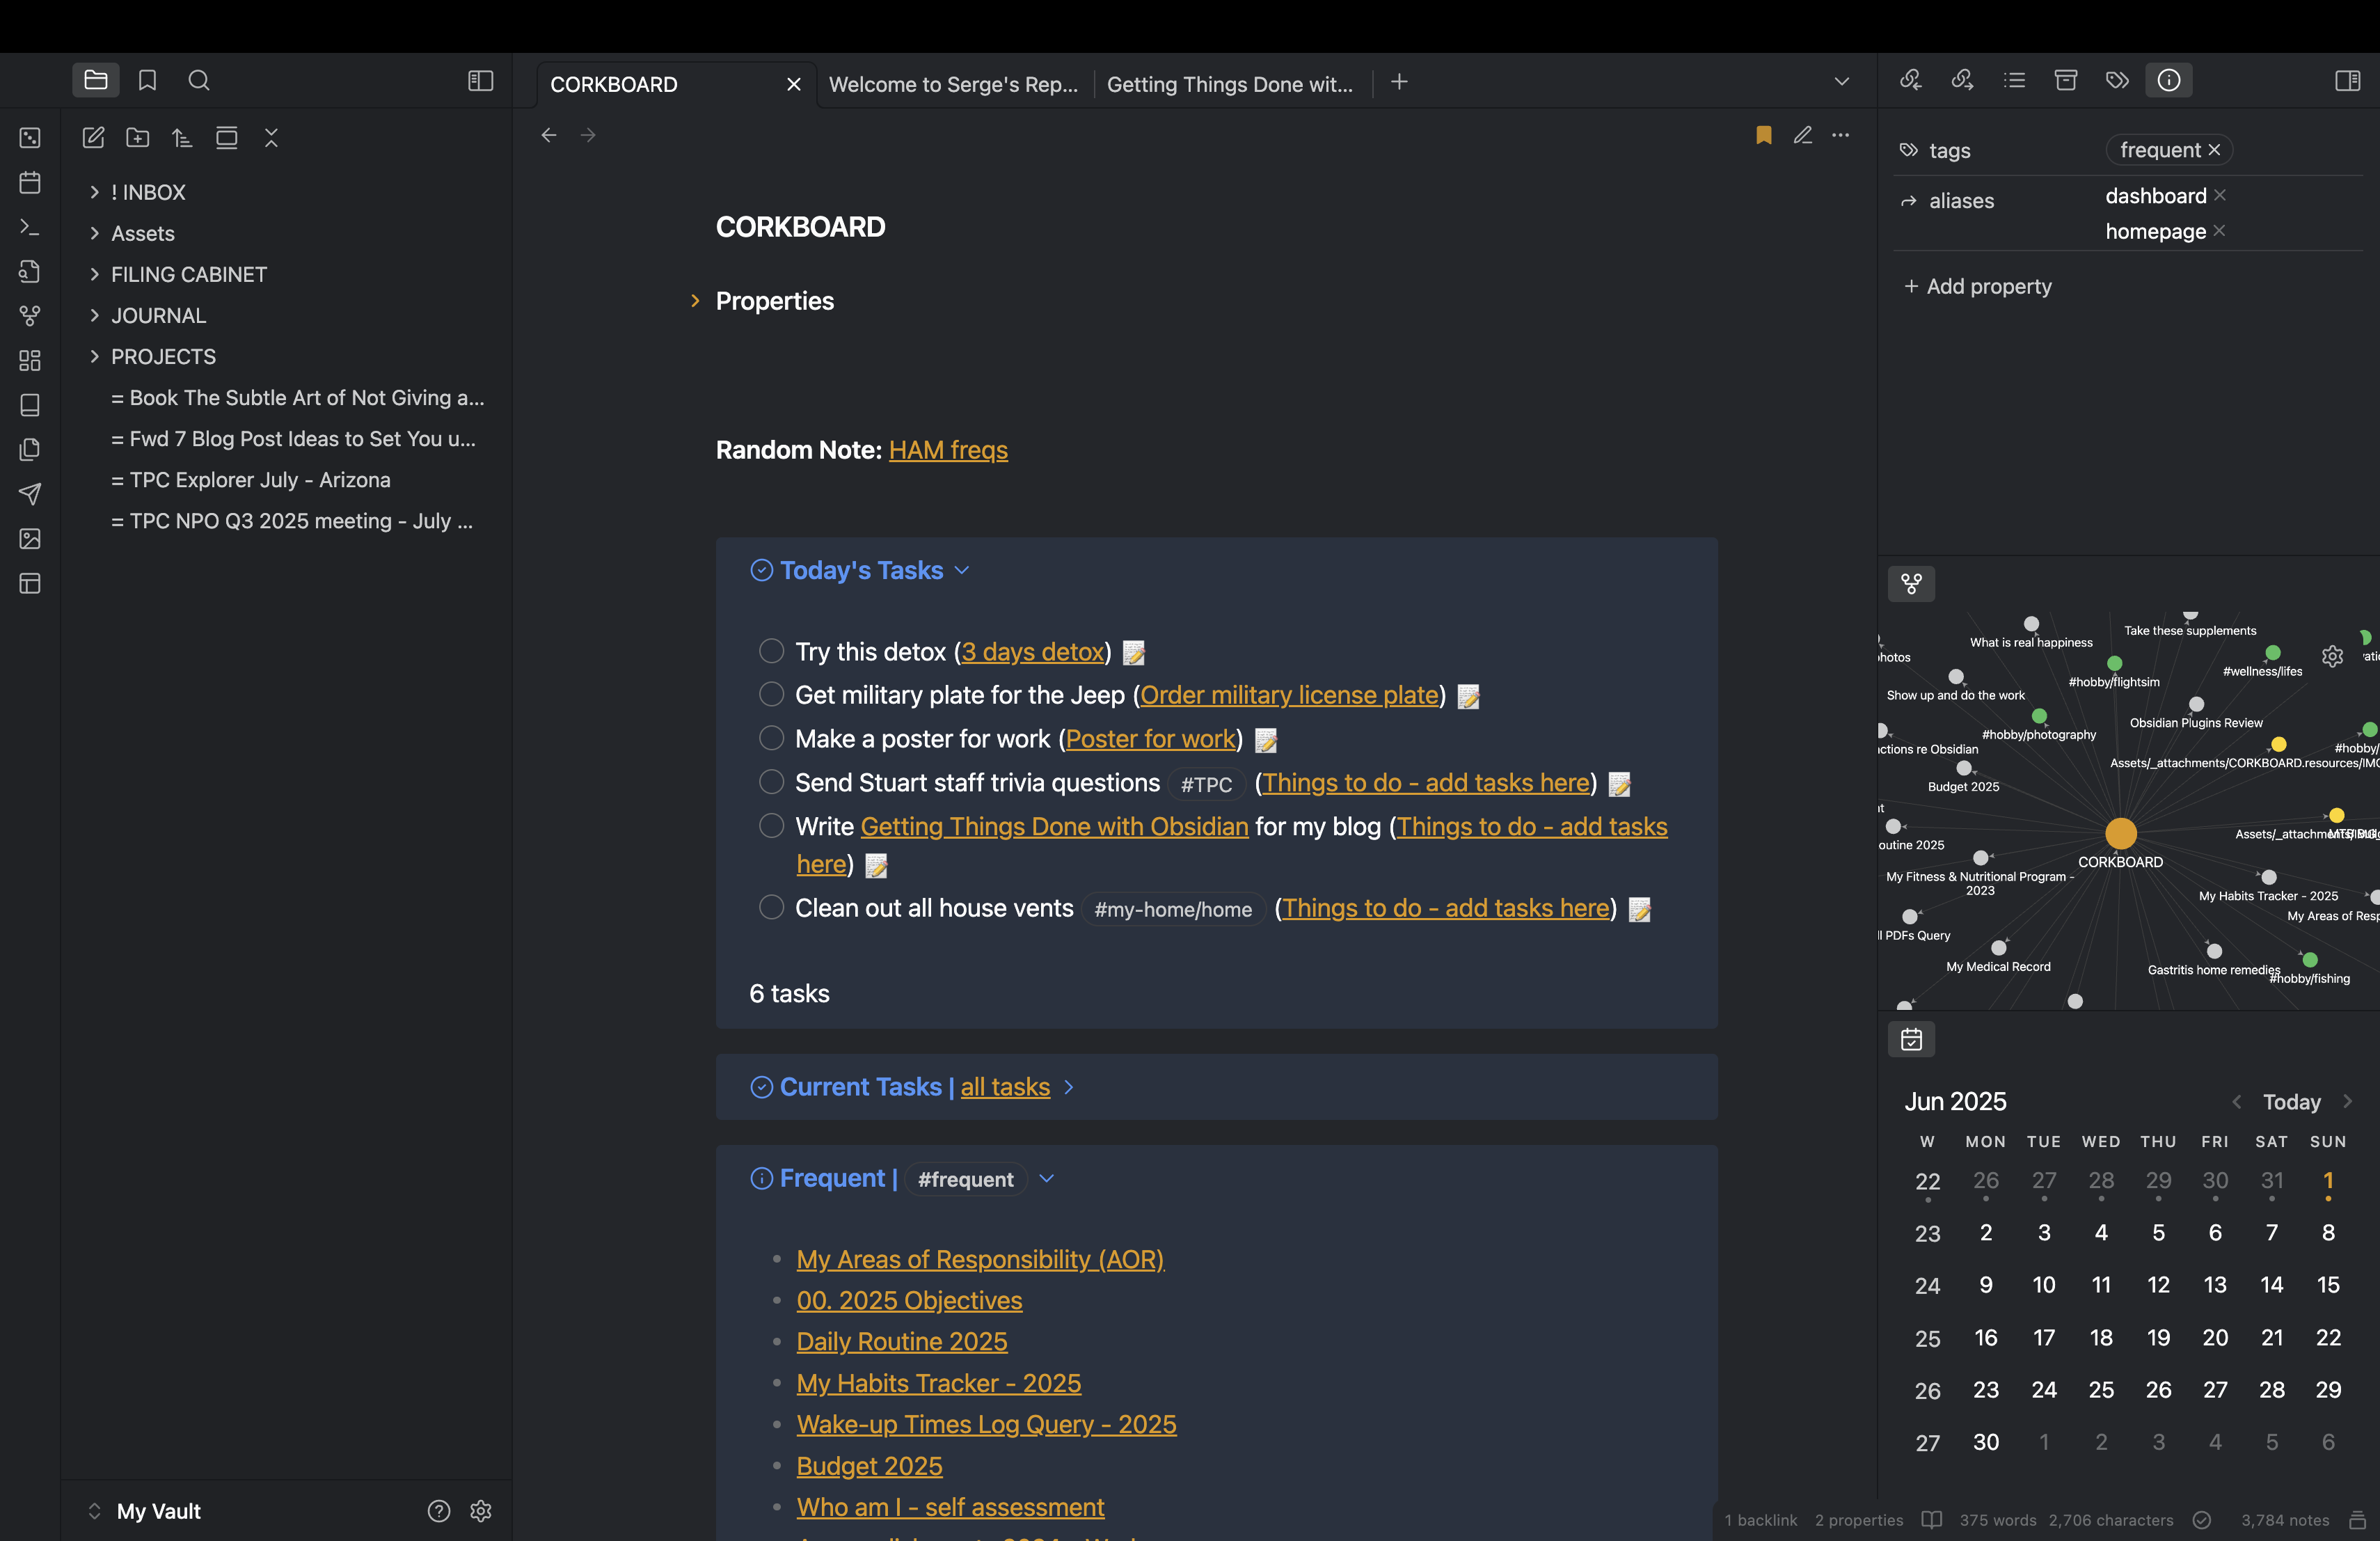Open the local graph settings gear
Viewport: 2380px width, 1541px height.
(2333, 656)
